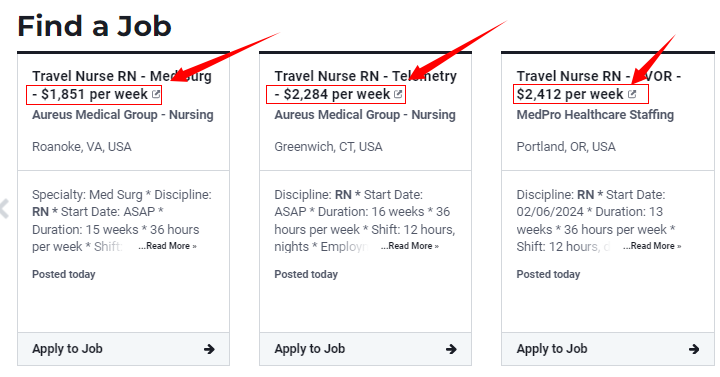Click MedPro Healthcare Staffing company name
This screenshot has width=720, height=377.
point(595,115)
